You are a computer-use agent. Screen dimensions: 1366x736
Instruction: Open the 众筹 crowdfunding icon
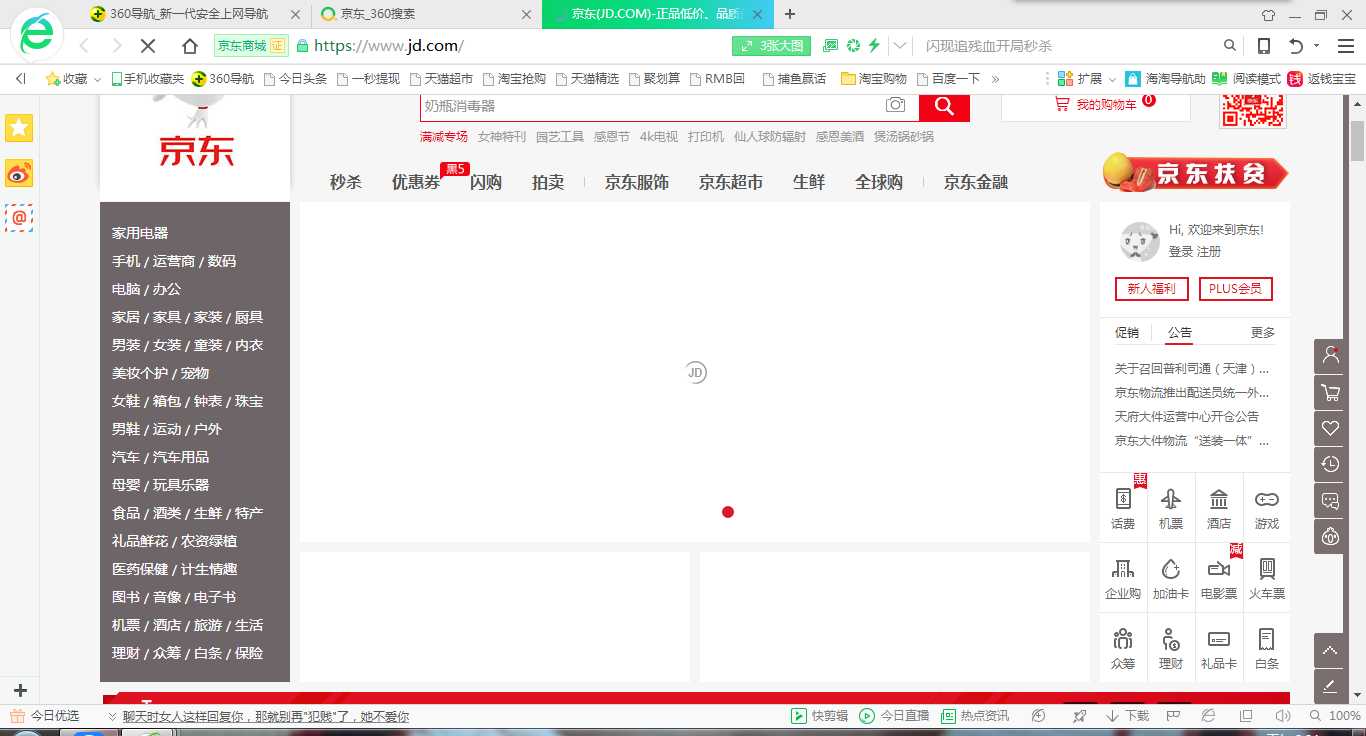pos(1123,648)
